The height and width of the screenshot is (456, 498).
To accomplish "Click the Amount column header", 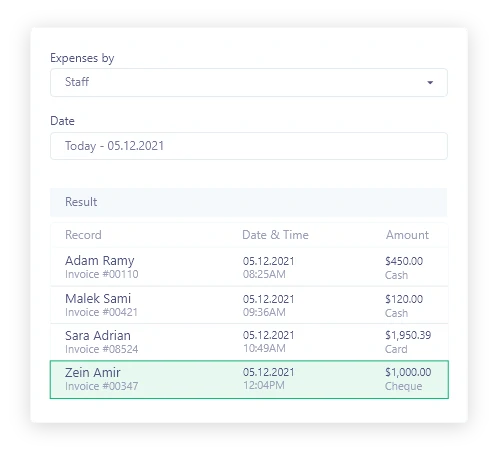I will (407, 235).
